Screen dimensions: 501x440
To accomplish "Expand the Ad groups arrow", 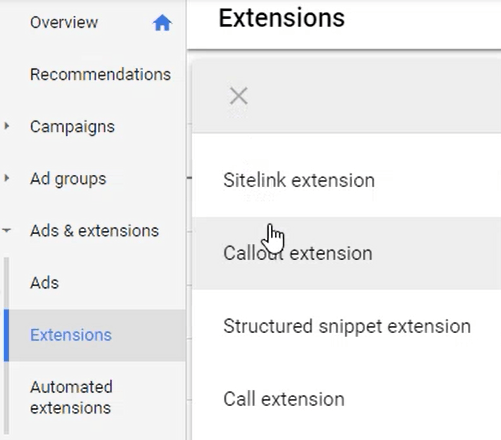I will (x=6, y=178).
